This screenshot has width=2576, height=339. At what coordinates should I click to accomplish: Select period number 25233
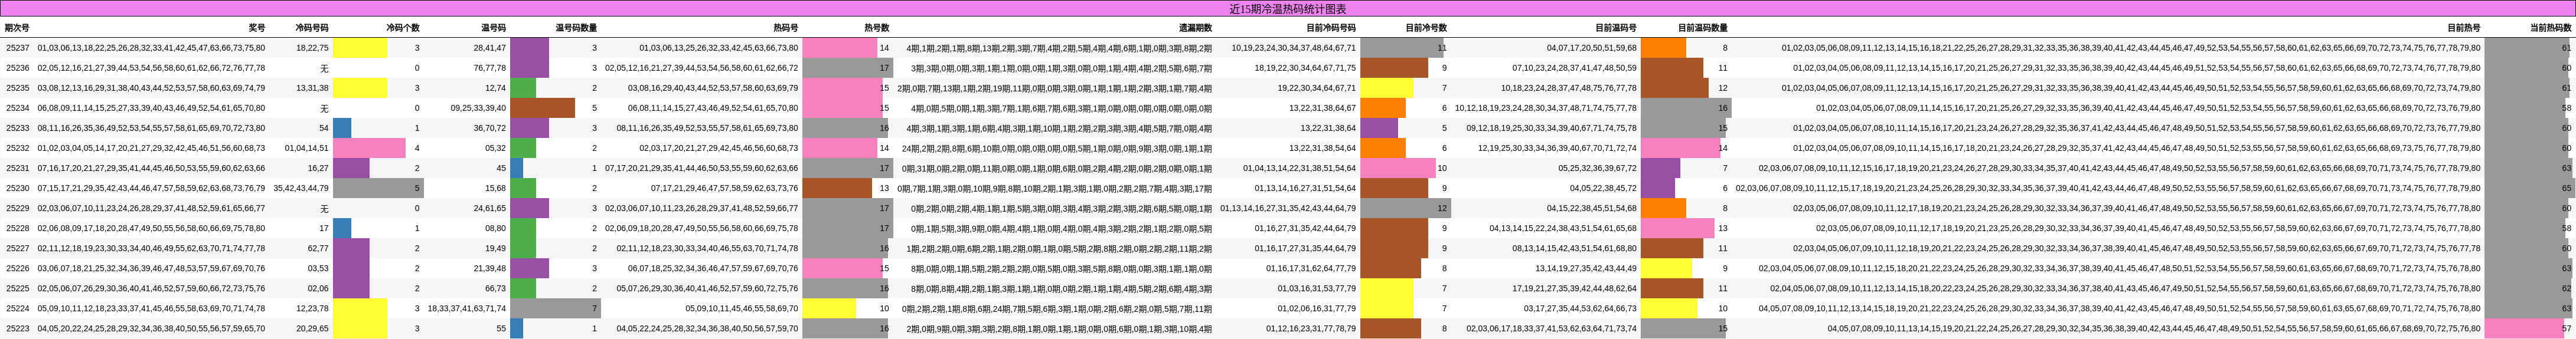(x=18, y=128)
